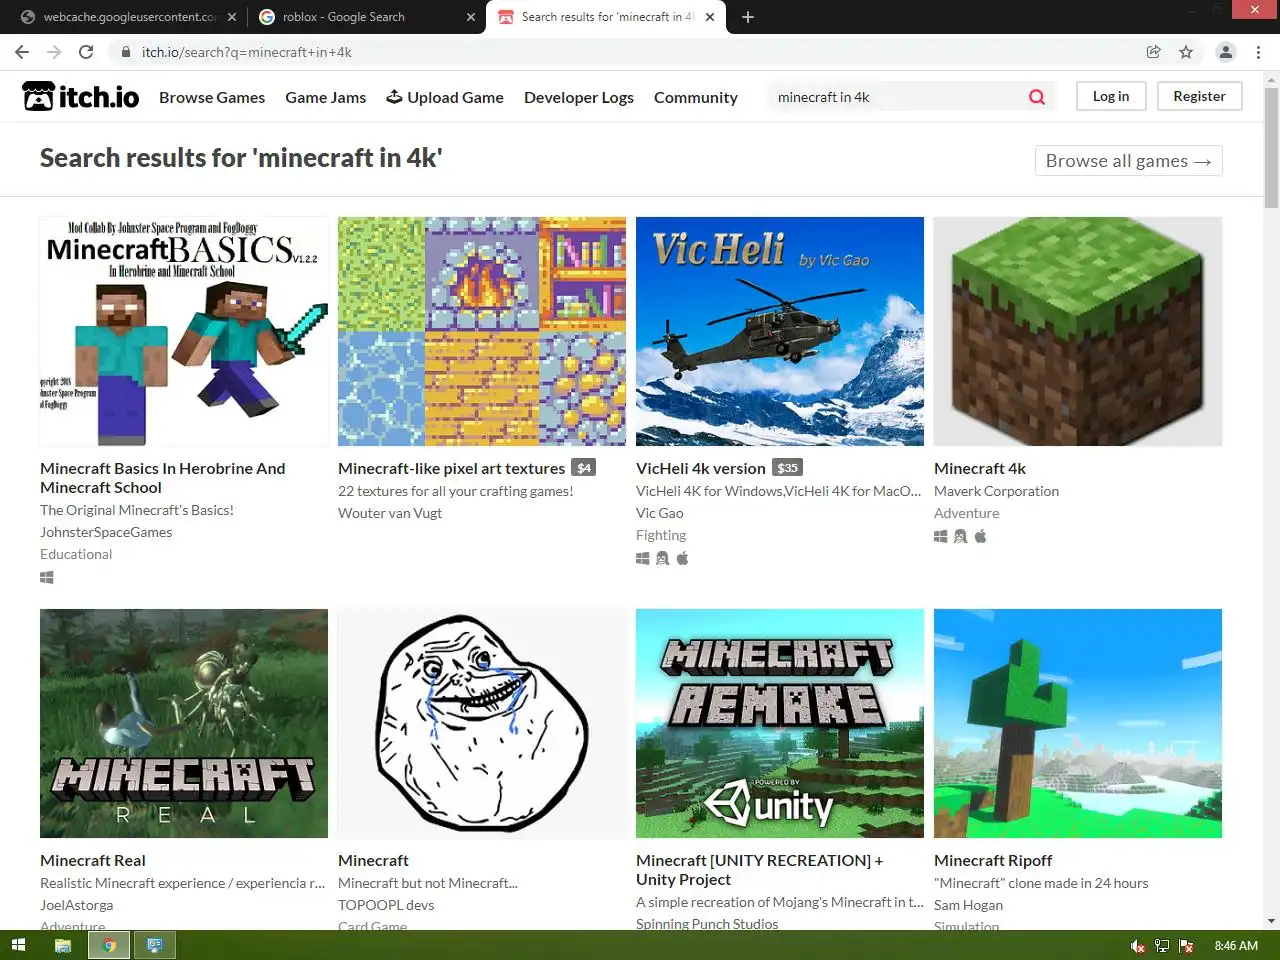
Task: Click the Windows platform icon under Minecraft 4k
Action: (941, 536)
